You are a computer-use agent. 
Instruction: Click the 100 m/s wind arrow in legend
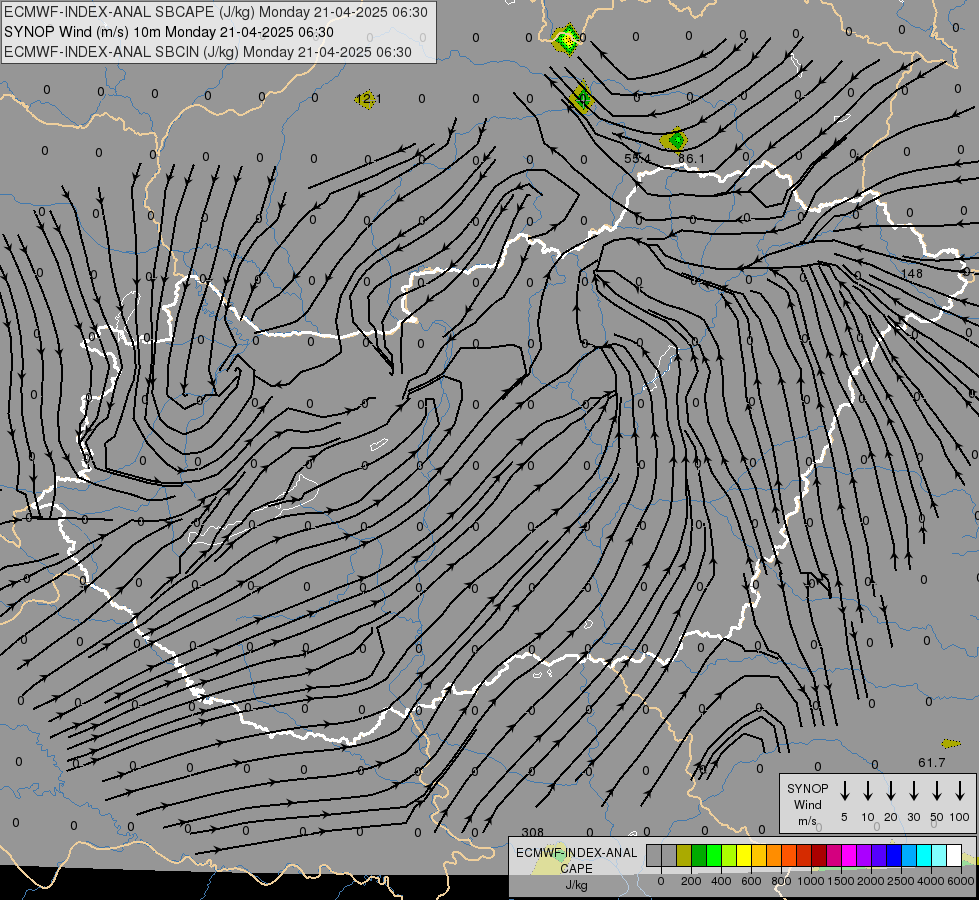point(960,791)
